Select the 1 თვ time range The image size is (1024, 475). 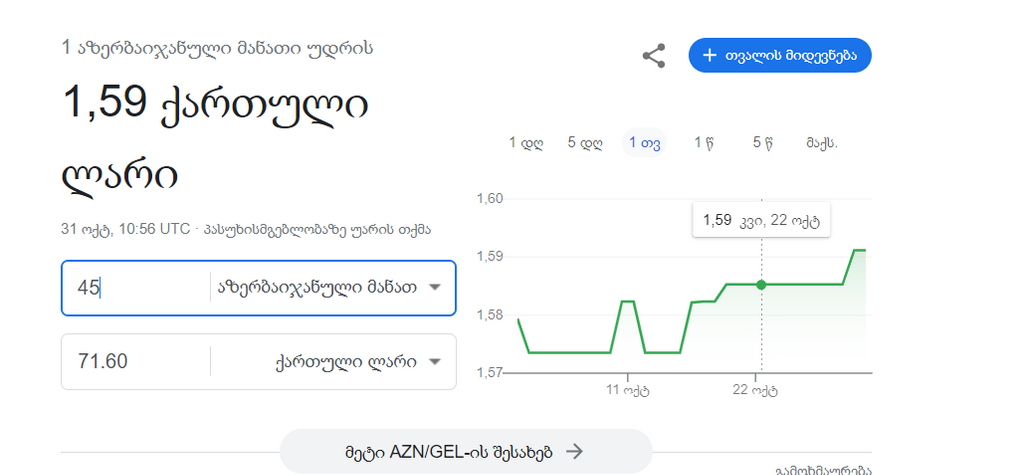645,143
